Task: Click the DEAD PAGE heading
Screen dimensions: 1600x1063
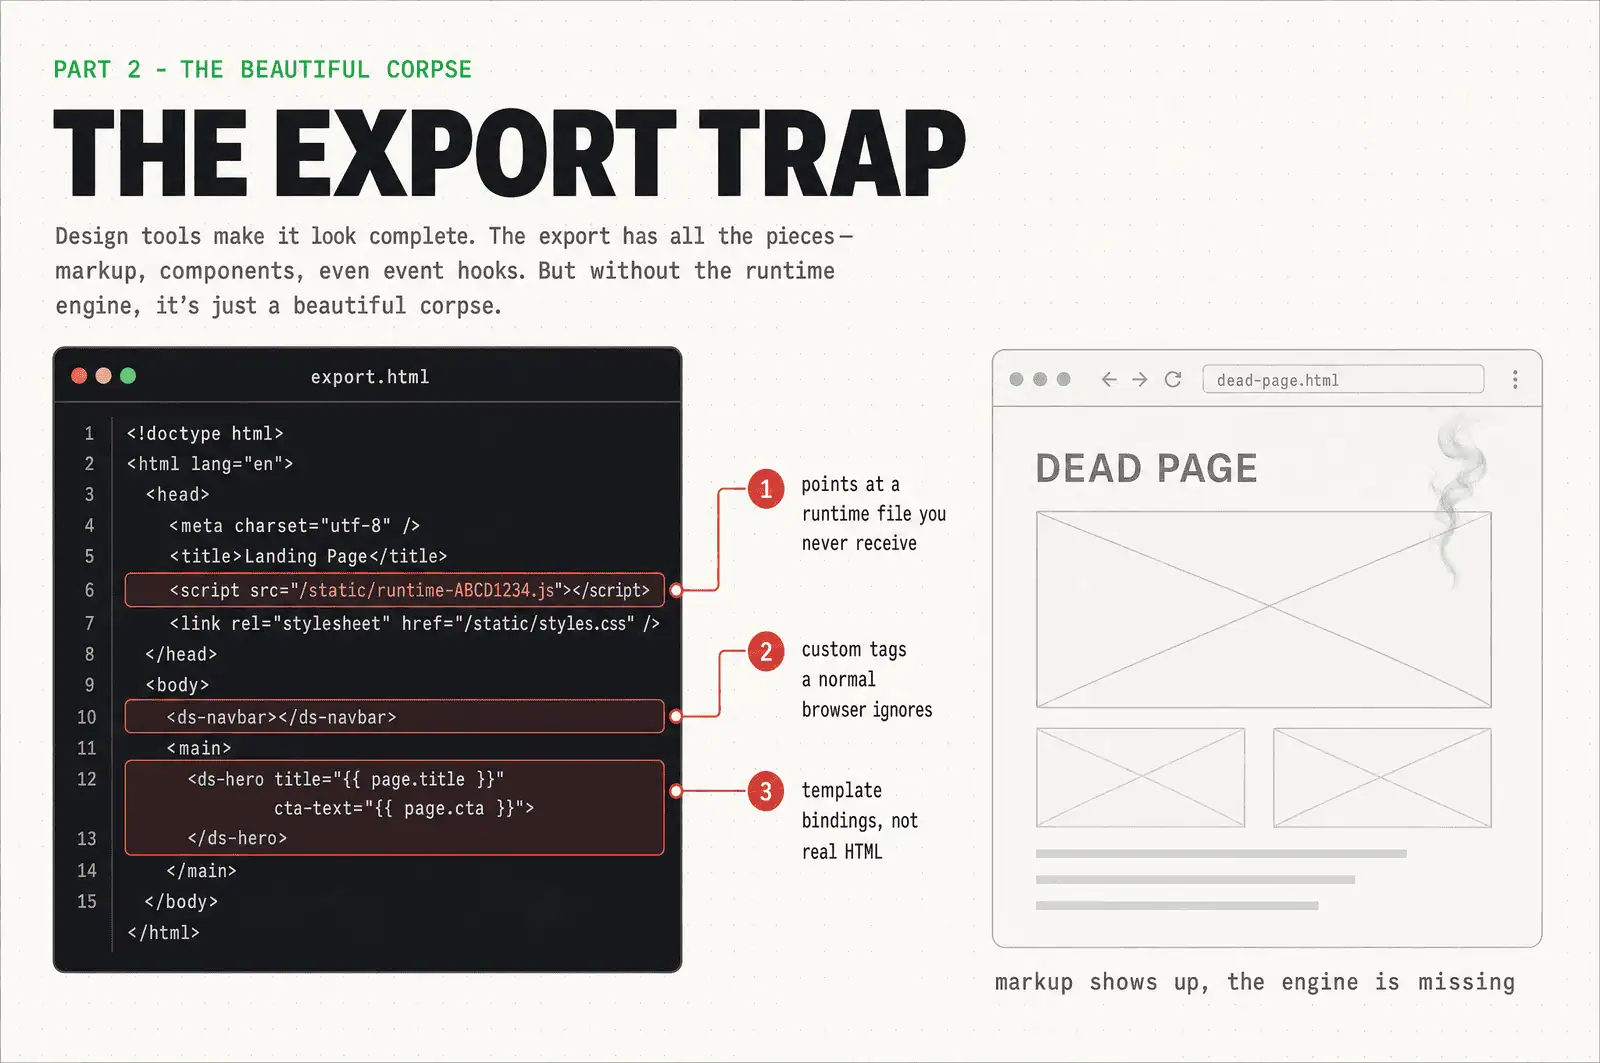Action: [1146, 468]
